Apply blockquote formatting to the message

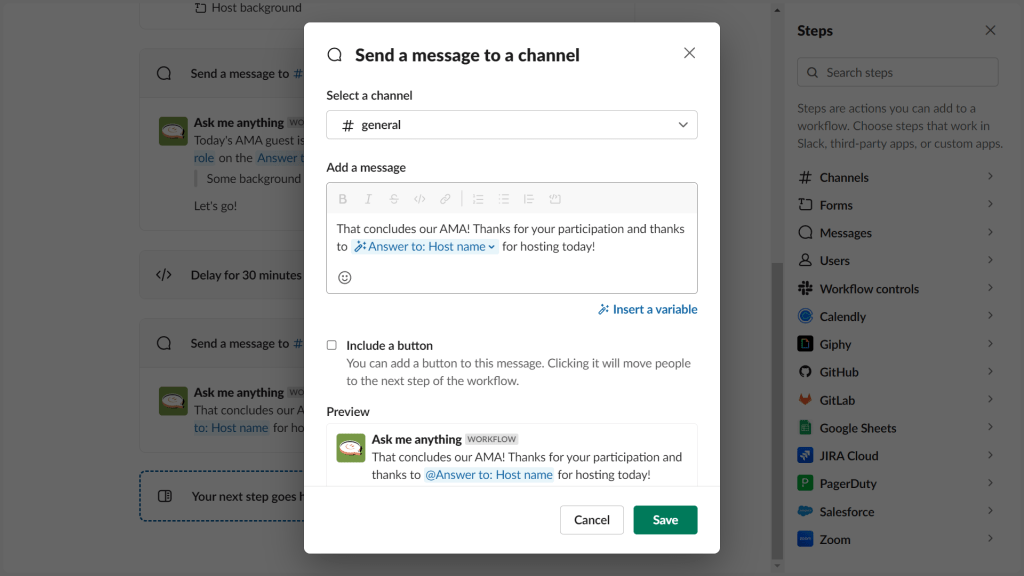coord(528,199)
